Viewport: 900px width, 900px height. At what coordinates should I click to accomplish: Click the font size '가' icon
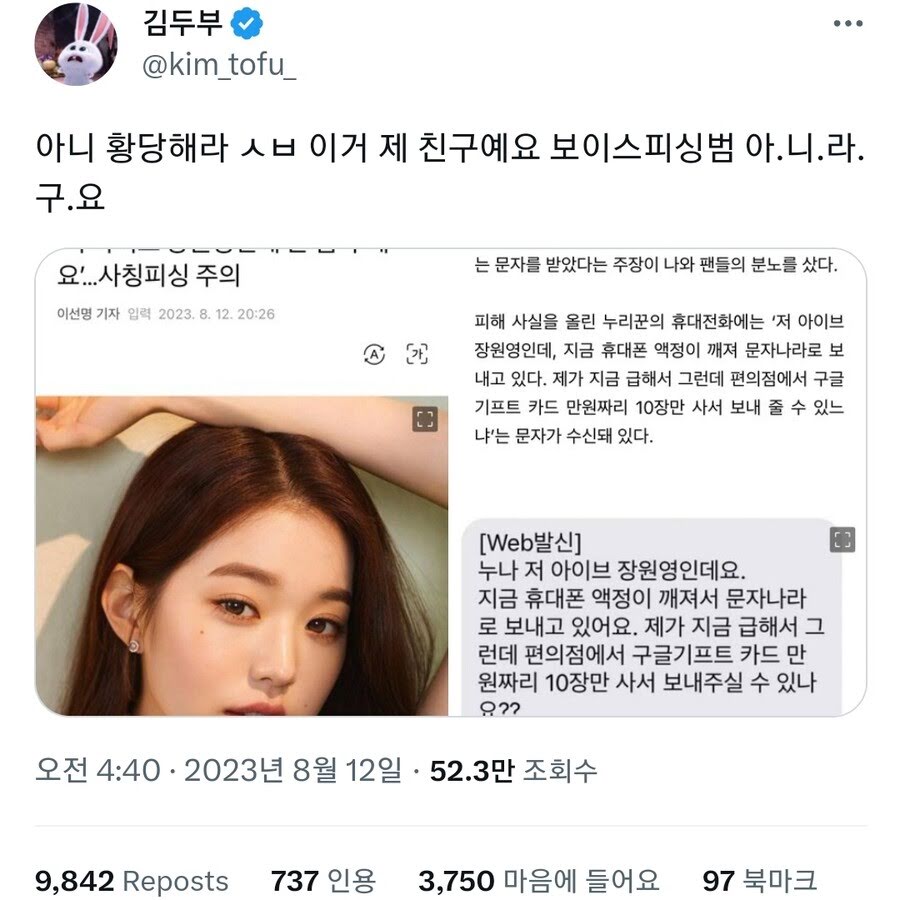click(417, 354)
